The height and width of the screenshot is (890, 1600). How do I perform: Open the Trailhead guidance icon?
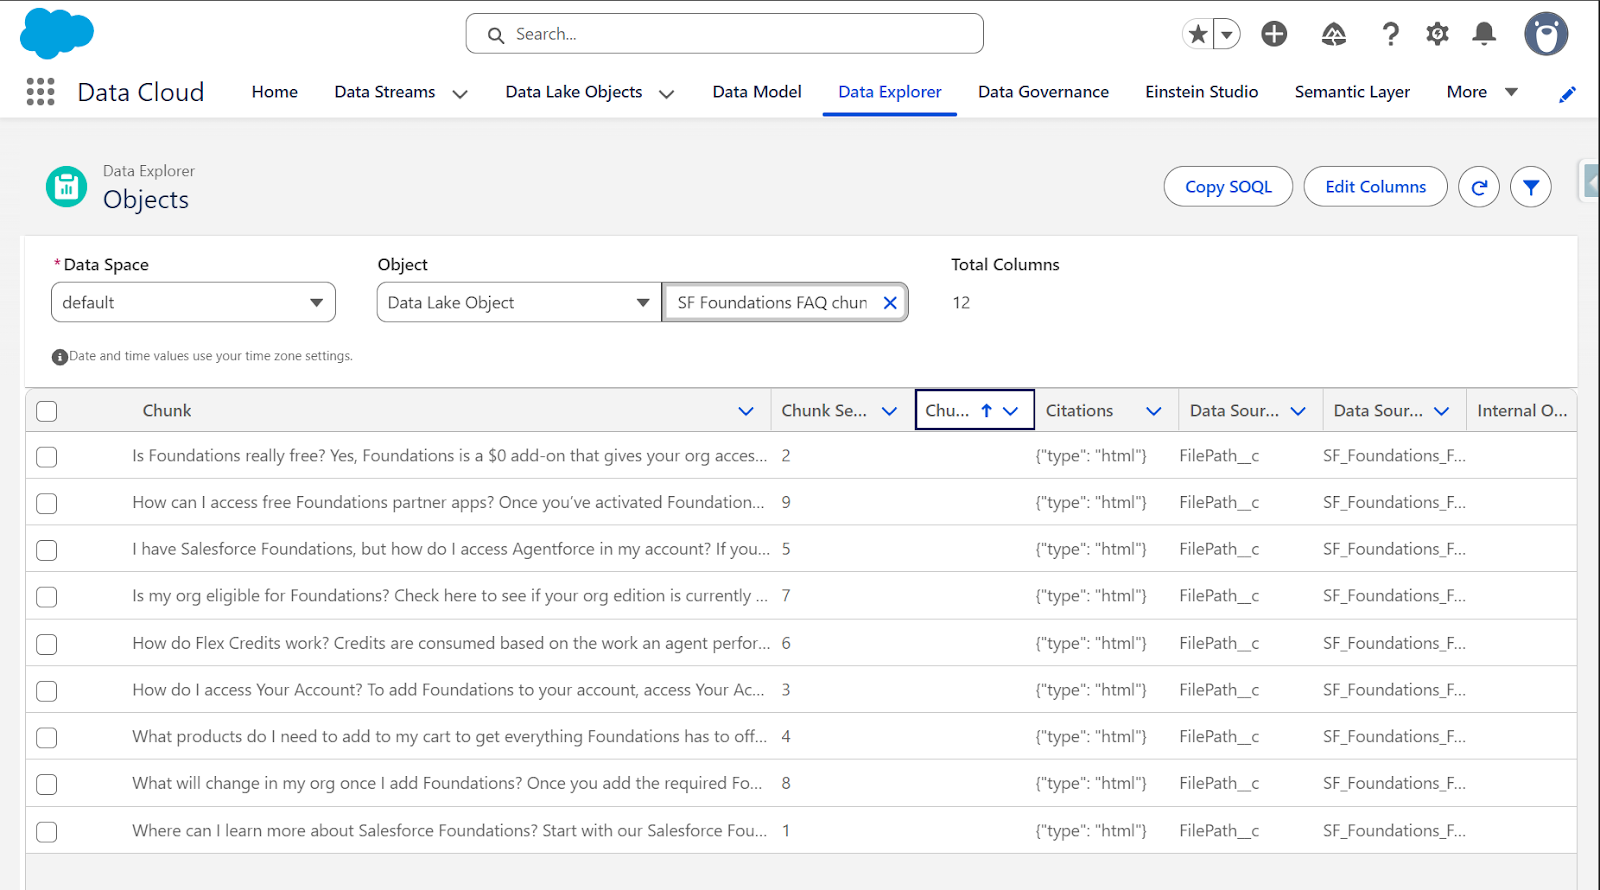click(x=1334, y=34)
